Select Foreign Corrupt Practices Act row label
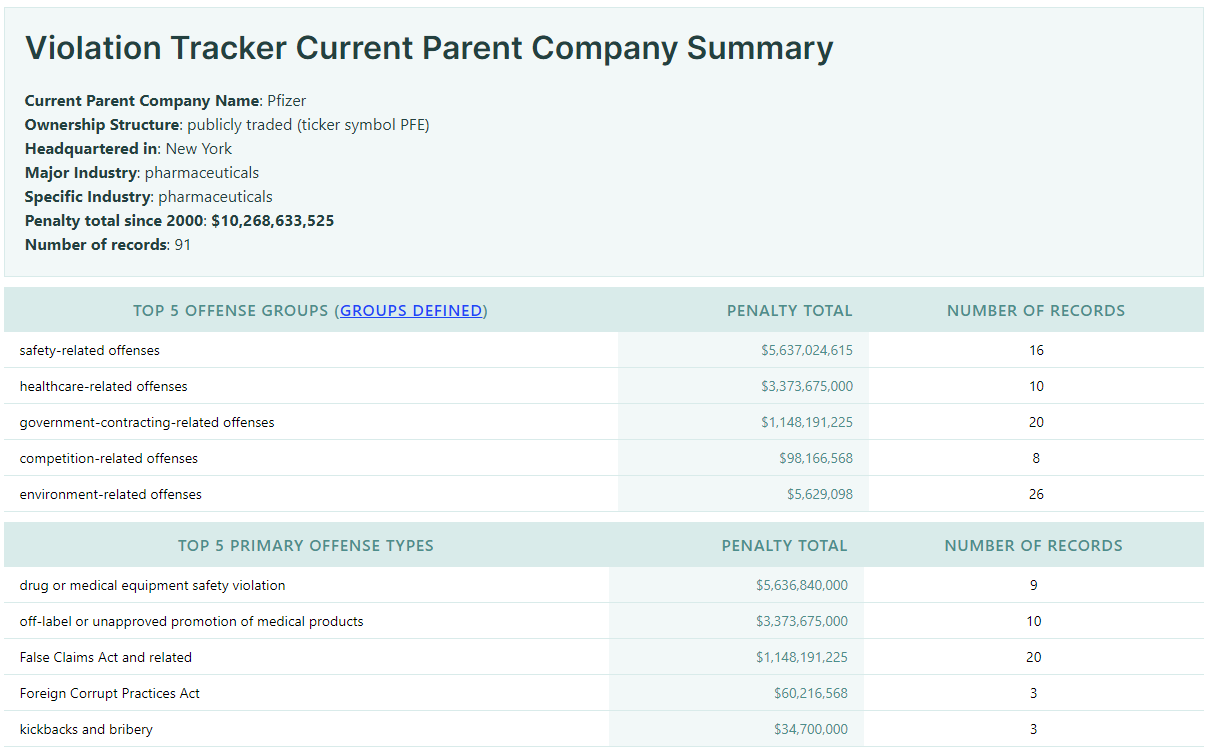The image size is (1211, 748). pyautogui.click(x=110, y=694)
